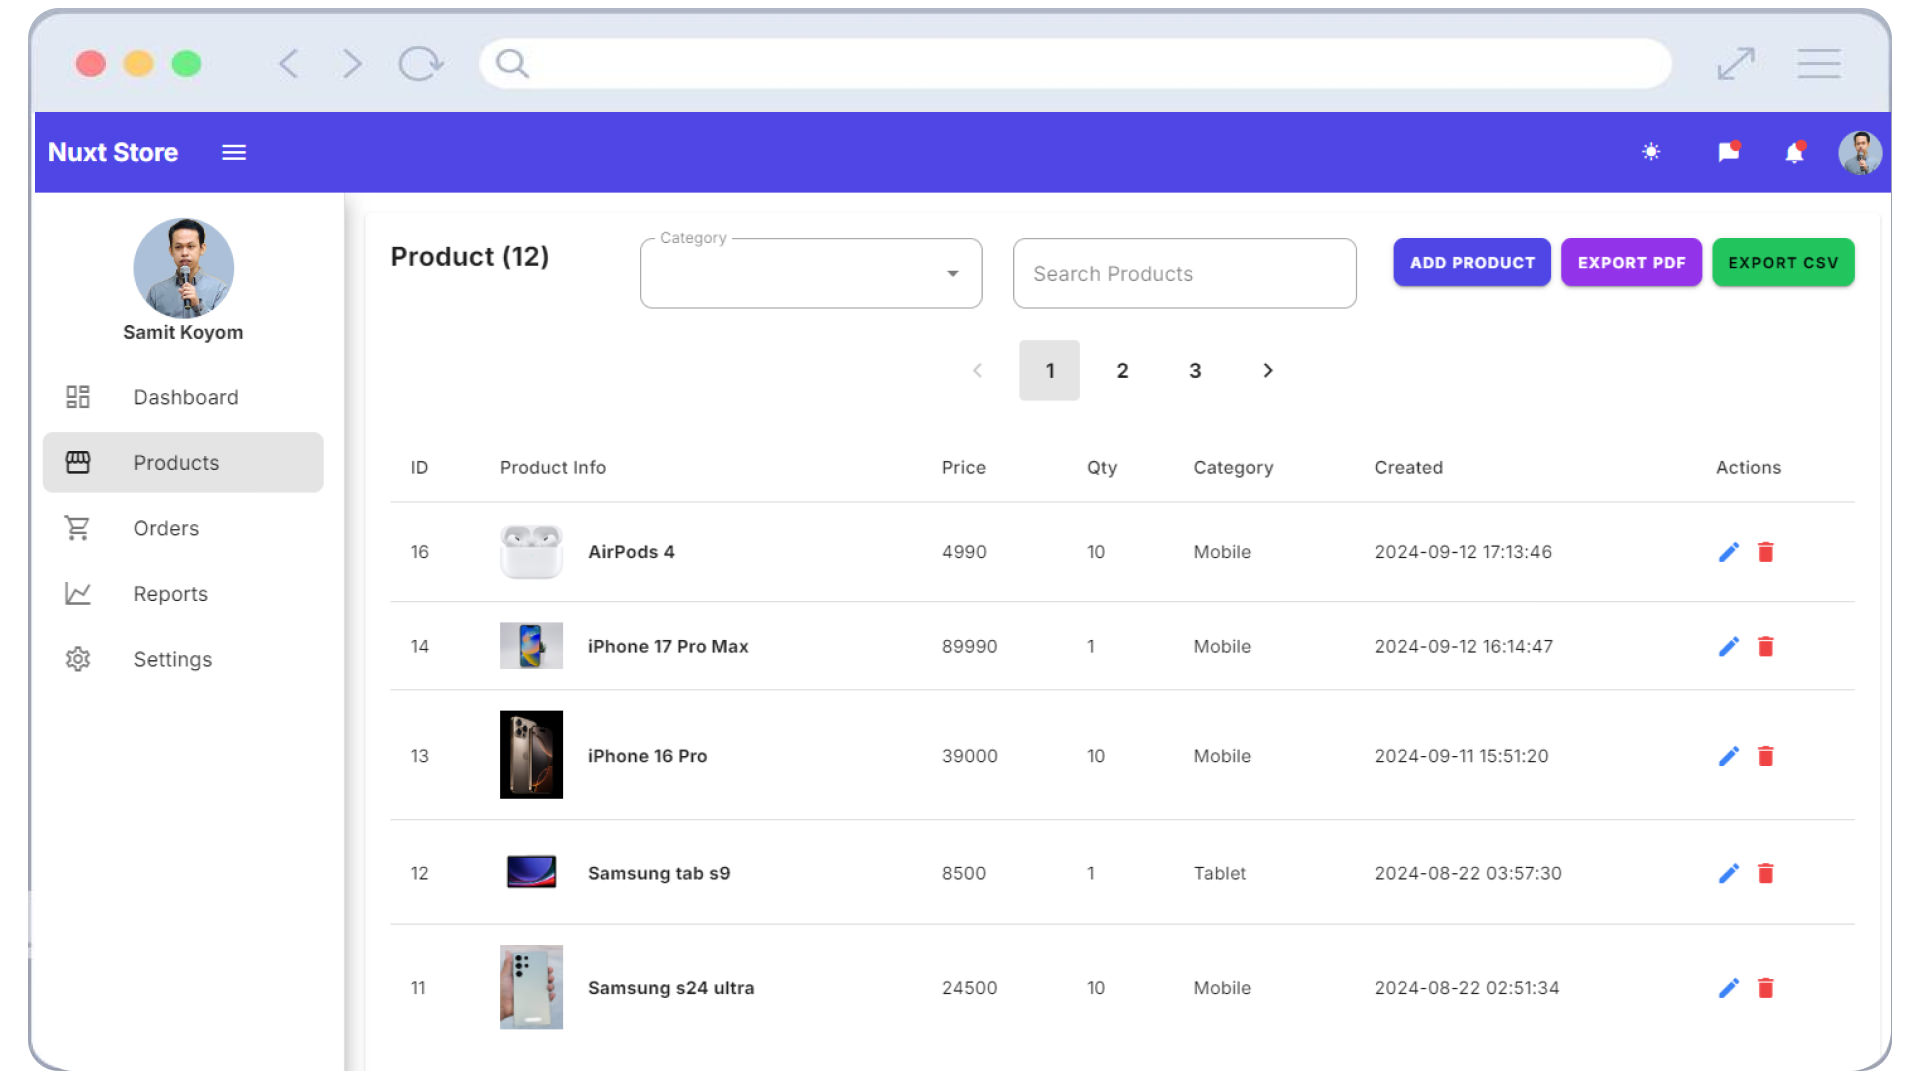Click the Samsung s24 ultra thumbnail
Image resolution: width=1920 pixels, height=1080 pixels.
531,987
